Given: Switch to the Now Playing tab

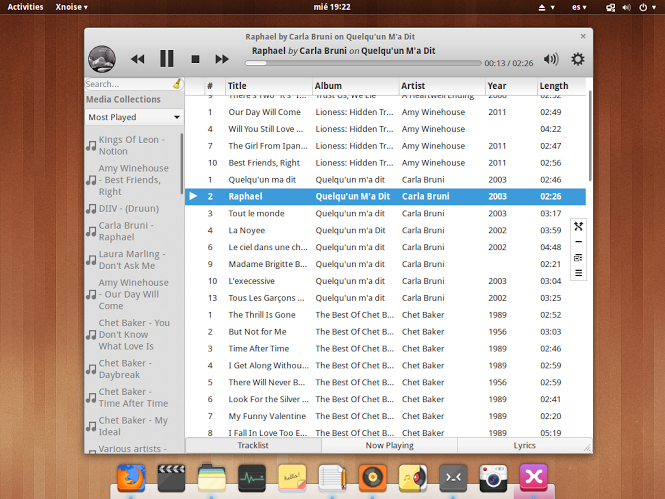Looking at the screenshot, I should click(389, 445).
